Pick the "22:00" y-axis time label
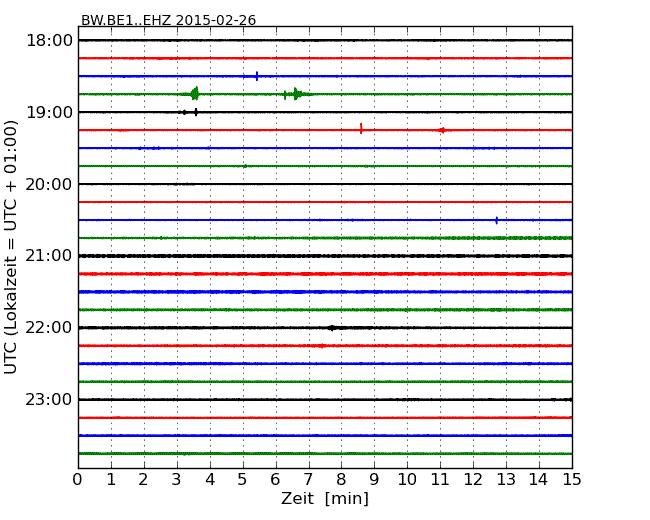The width and height of the screenshot is (650, 520). tap(49, 328)
